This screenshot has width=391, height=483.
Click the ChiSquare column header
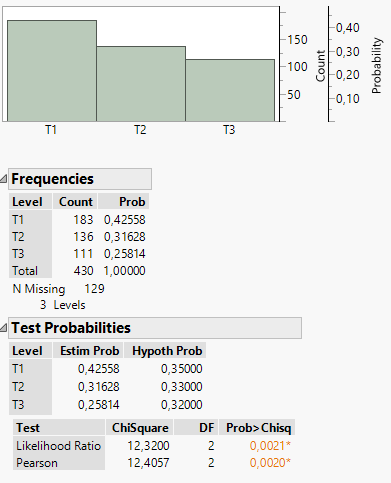coord(140,428)
